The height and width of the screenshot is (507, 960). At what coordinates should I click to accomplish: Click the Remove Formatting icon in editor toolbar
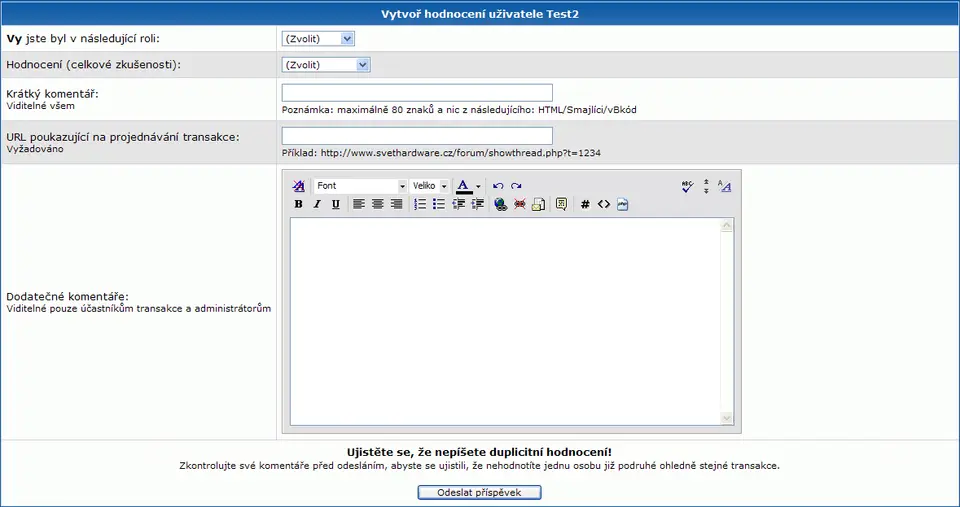[298, 186]
